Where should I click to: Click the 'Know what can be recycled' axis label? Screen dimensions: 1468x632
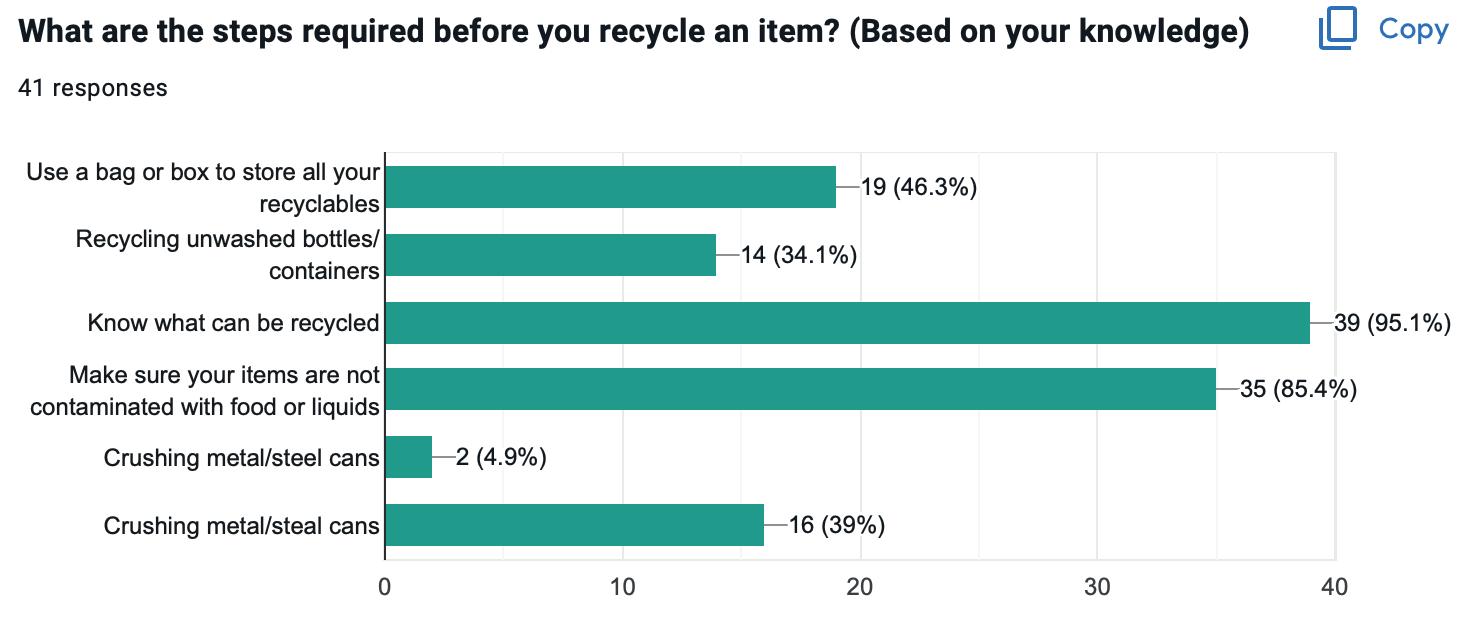click(x=234, y=323)
